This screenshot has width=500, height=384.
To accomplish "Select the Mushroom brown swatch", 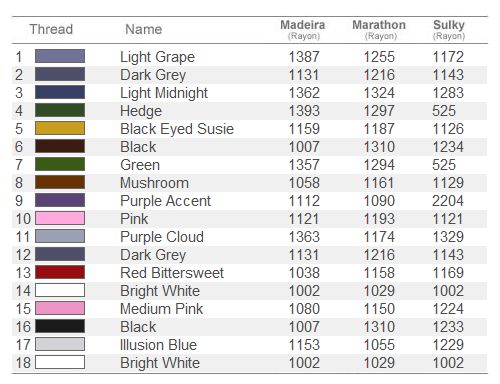I will tap(60, 182).
